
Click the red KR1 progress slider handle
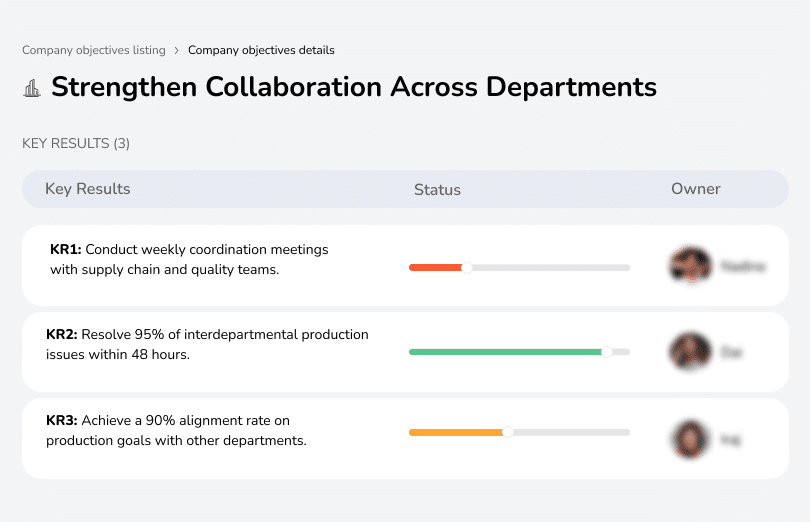coord(466,267)
